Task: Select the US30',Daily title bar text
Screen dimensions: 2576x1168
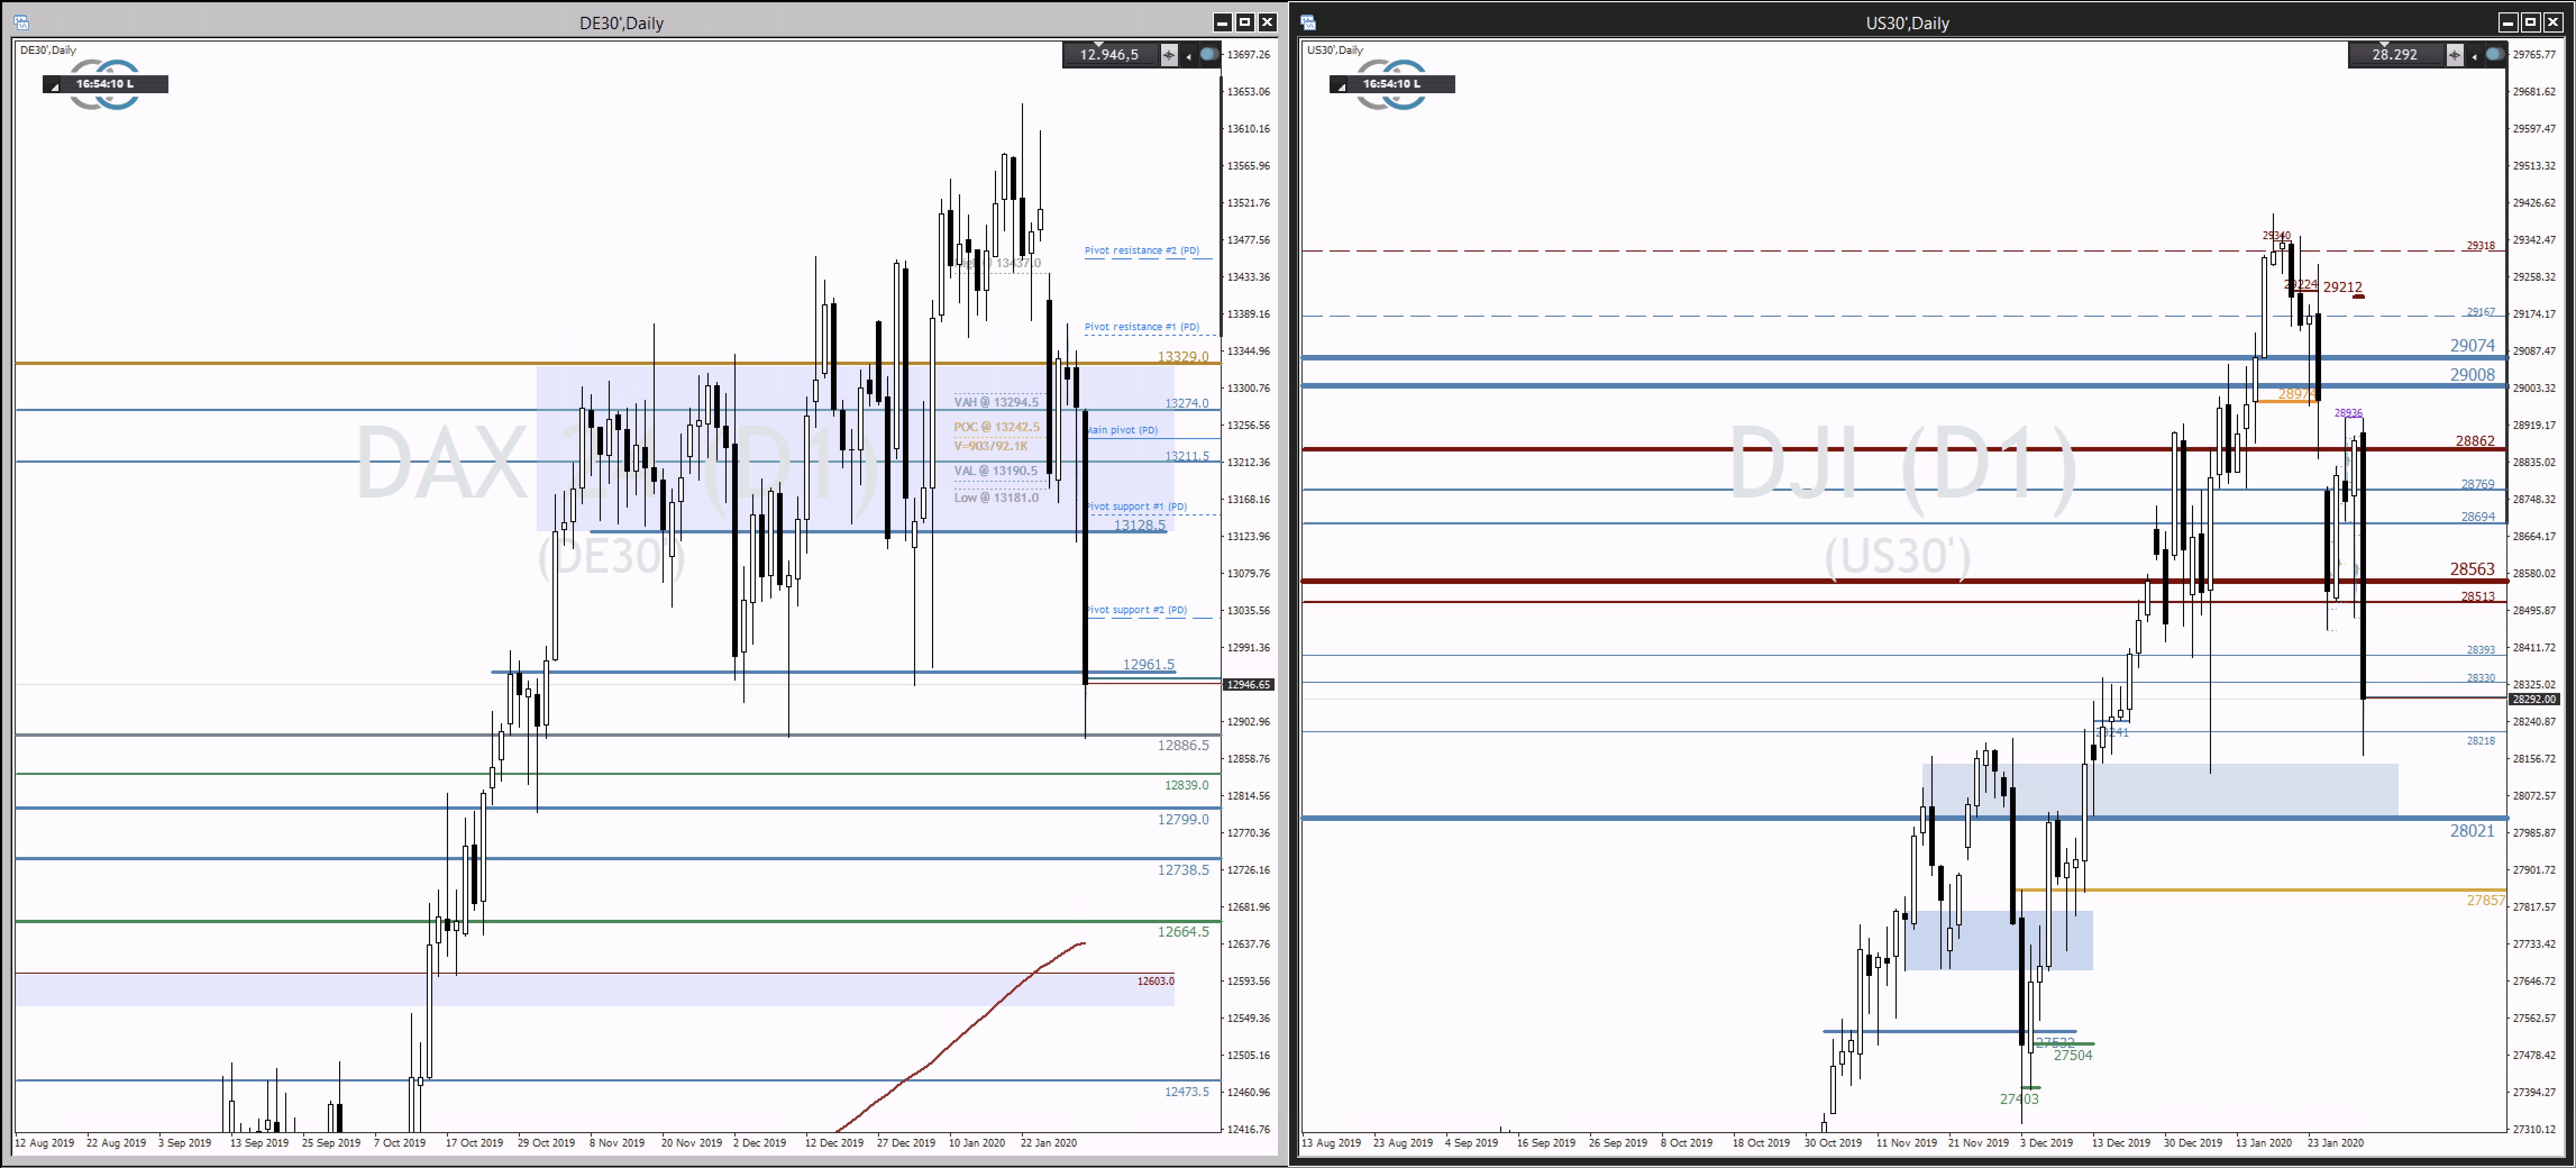Action: coord(1907,23)
